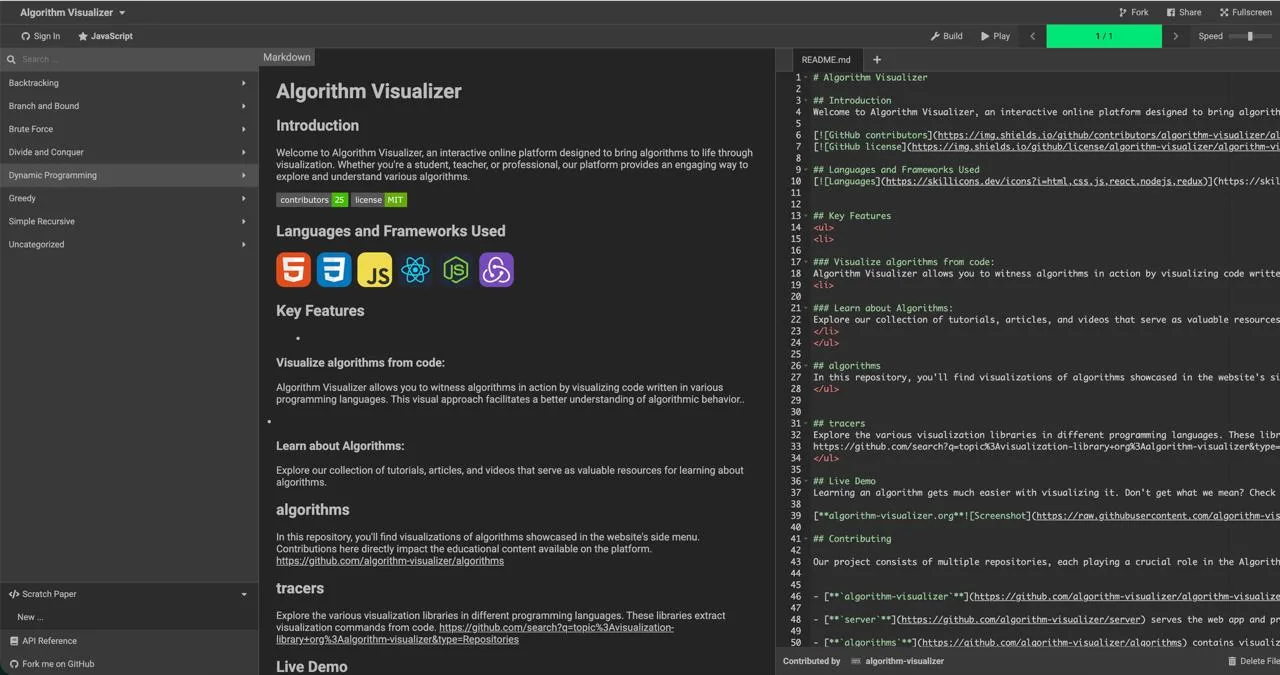Screen dimensions: 1280x675
Task: Click 'Learn about Algorithms:' preview heading
Action: point(340,446)
